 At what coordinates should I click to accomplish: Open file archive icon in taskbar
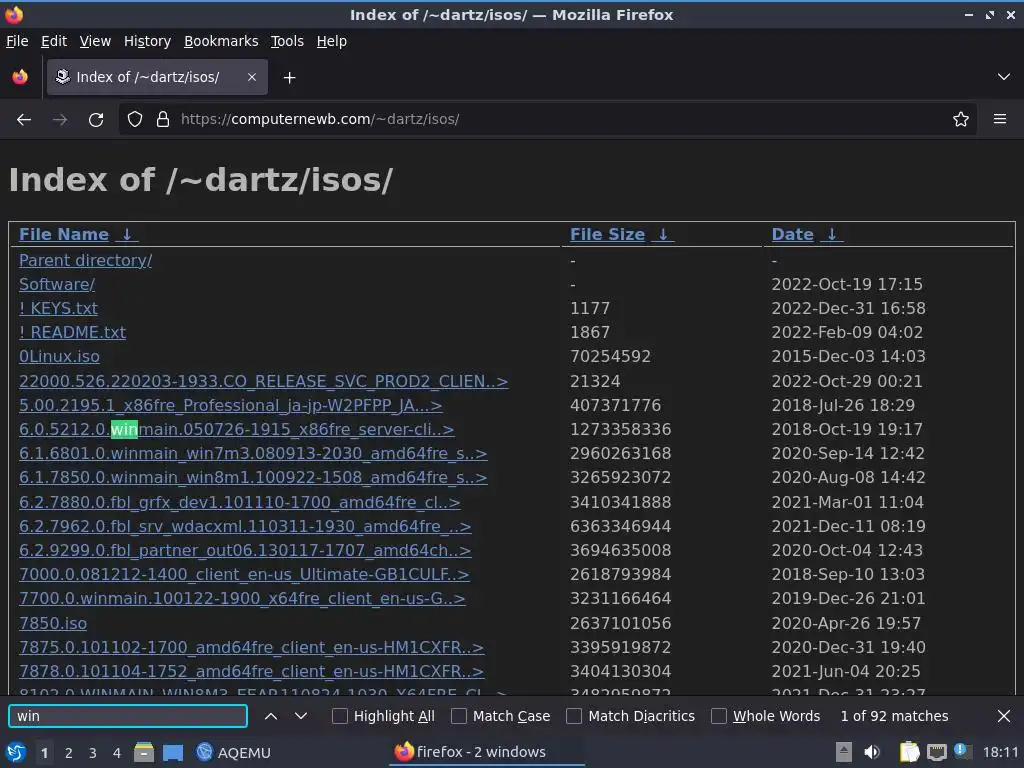click(x=144, y=752)
